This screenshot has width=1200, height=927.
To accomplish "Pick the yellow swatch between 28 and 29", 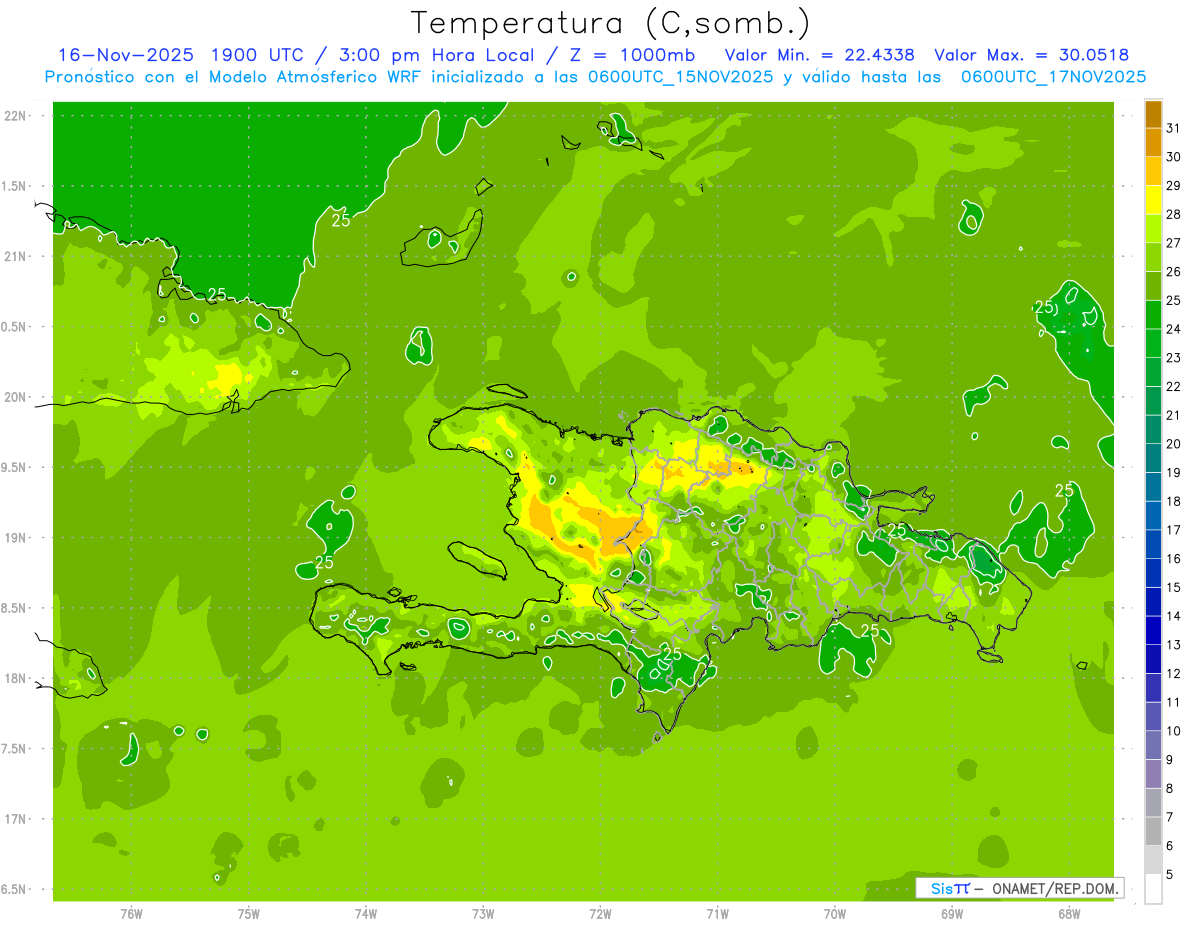I will pyautogui.click(x=1153, y=200).
